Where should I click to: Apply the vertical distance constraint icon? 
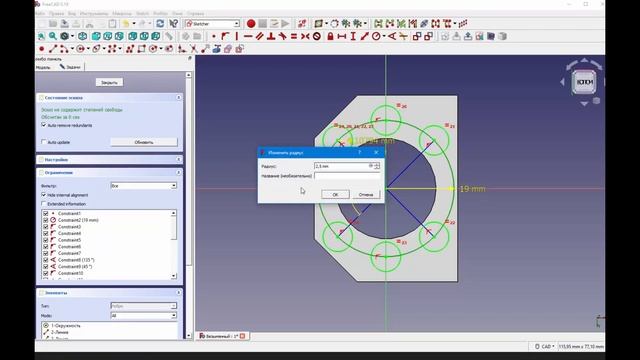(x=353, y=36)
